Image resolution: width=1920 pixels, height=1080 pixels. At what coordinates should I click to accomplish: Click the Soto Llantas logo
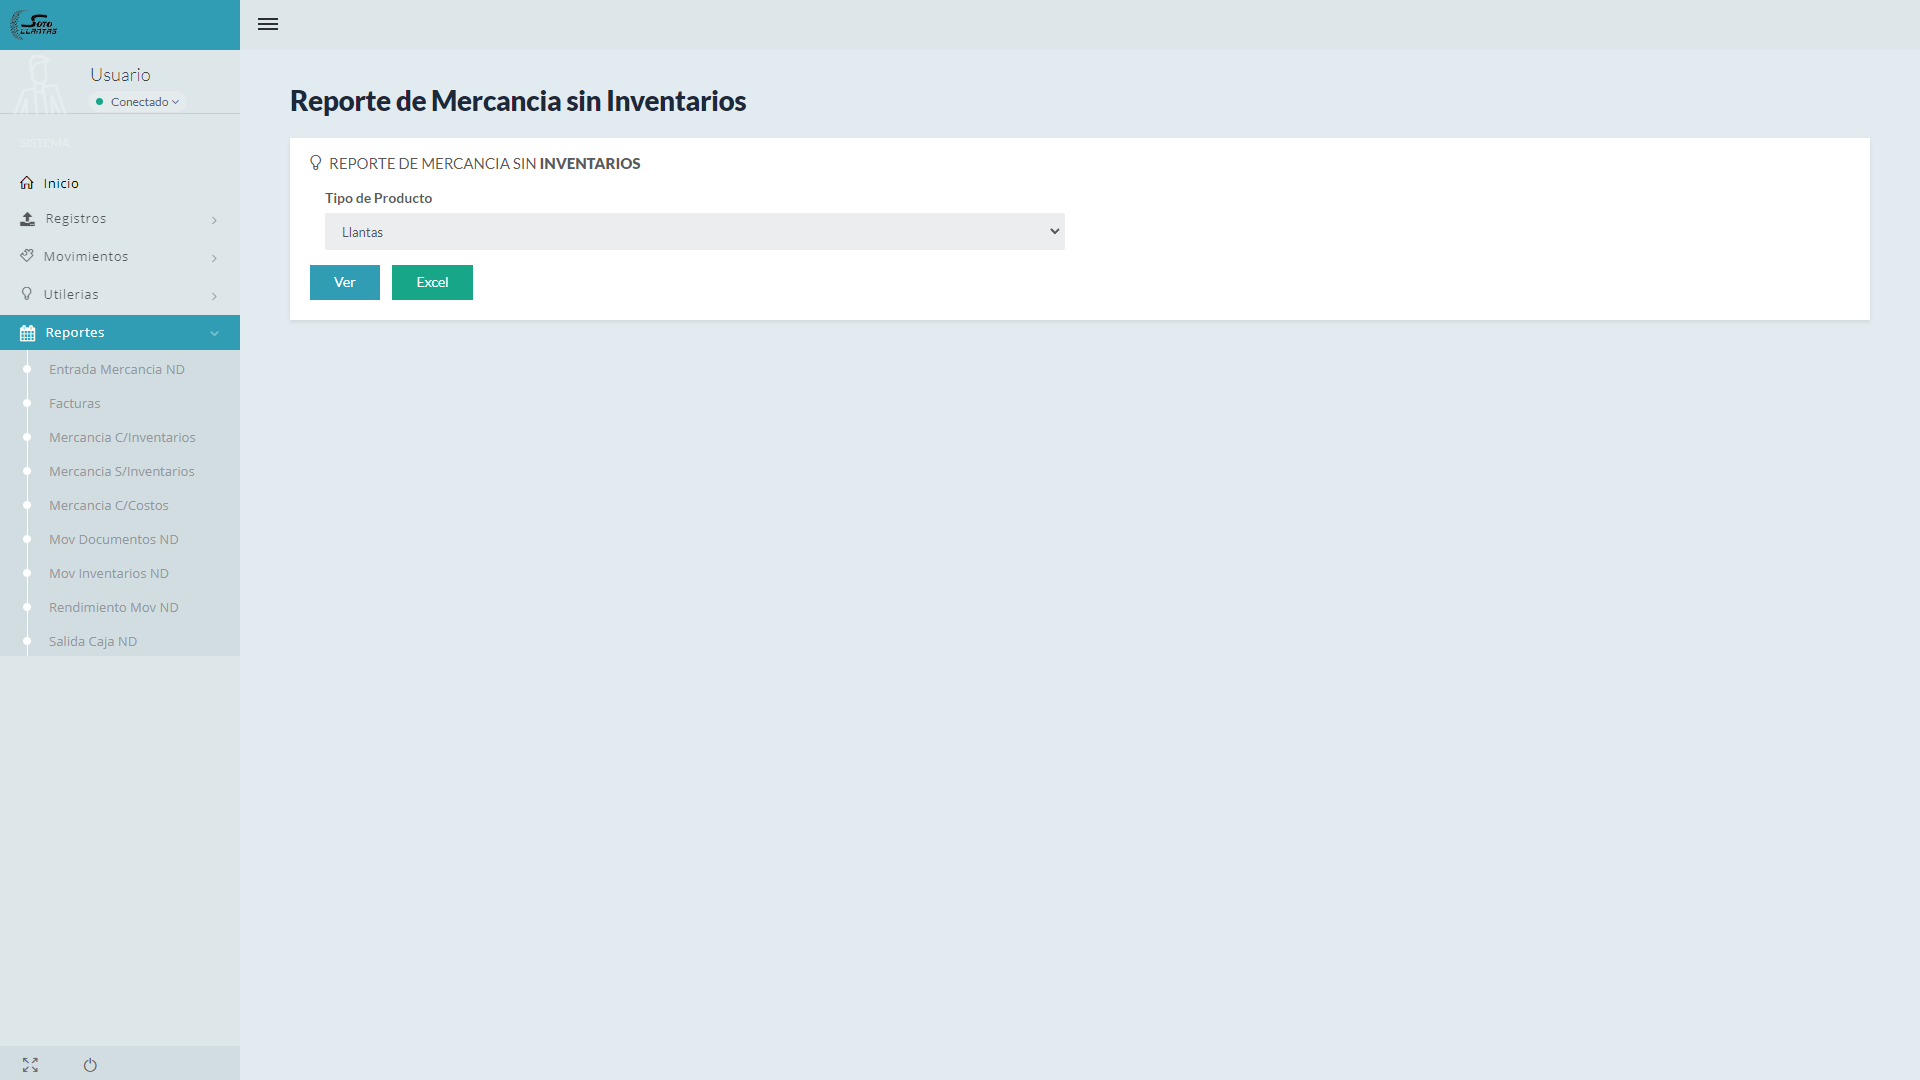tap(34, 24)
